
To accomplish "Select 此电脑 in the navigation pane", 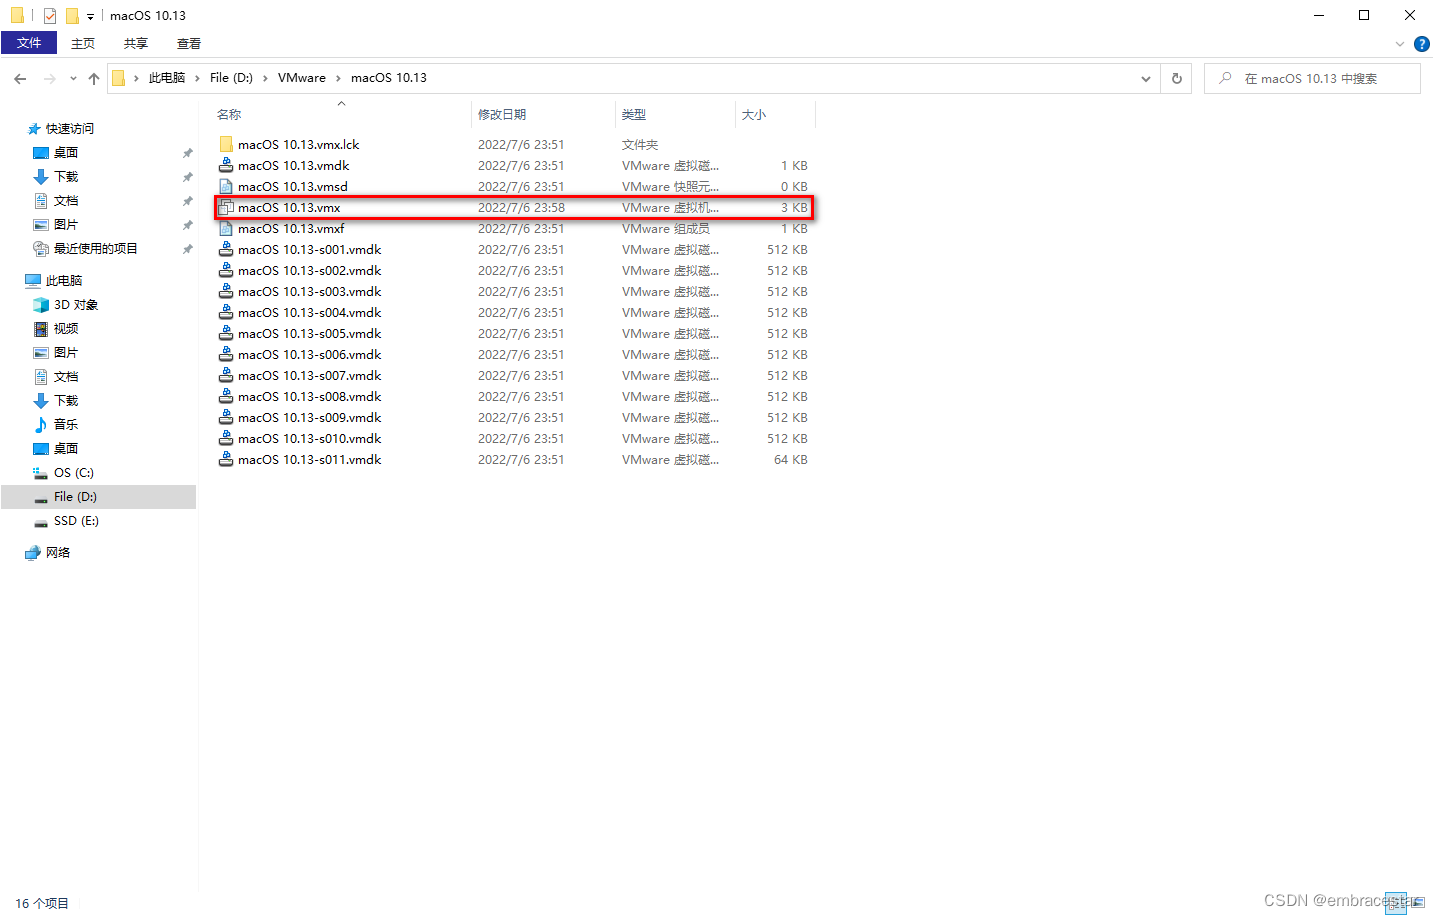I will (63, 281).
